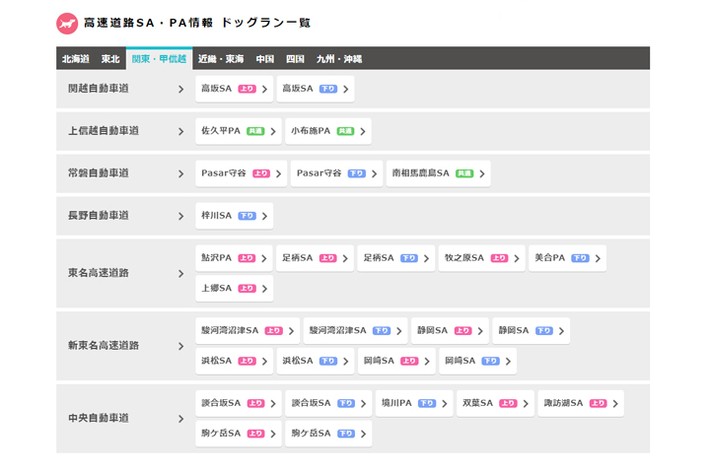Expand the 中央自動車道 row chevron

point(181,418)
